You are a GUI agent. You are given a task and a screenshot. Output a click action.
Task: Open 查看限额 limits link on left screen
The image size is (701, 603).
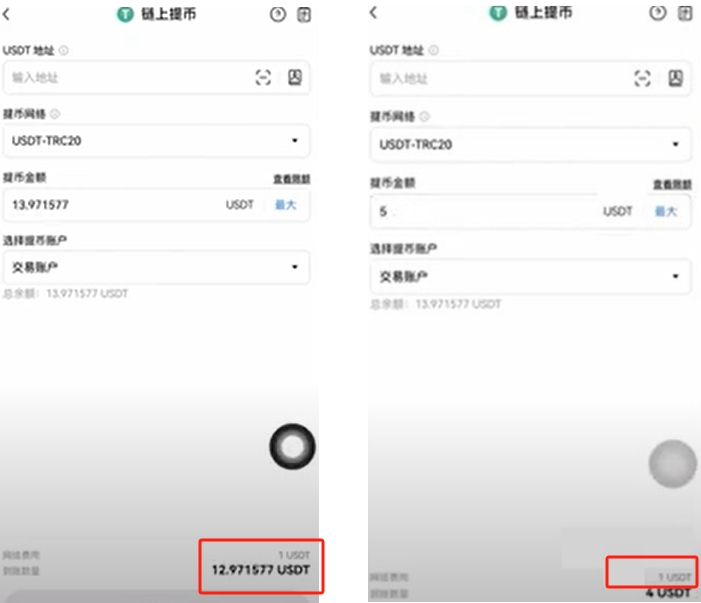coord(292,179)
